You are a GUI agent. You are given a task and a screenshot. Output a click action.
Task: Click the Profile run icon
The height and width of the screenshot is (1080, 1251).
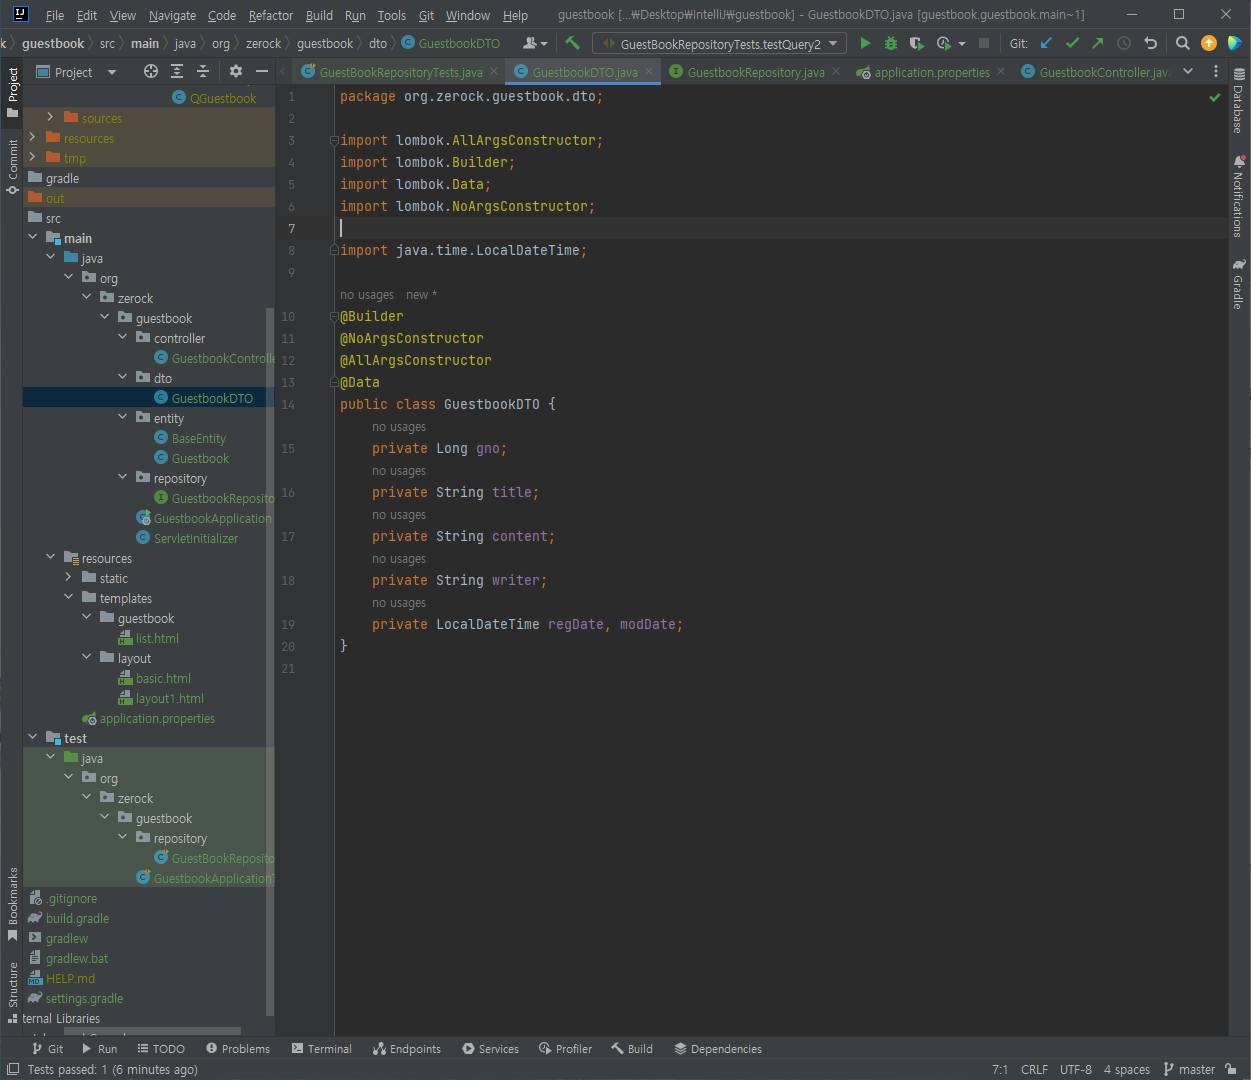point(943,43)
